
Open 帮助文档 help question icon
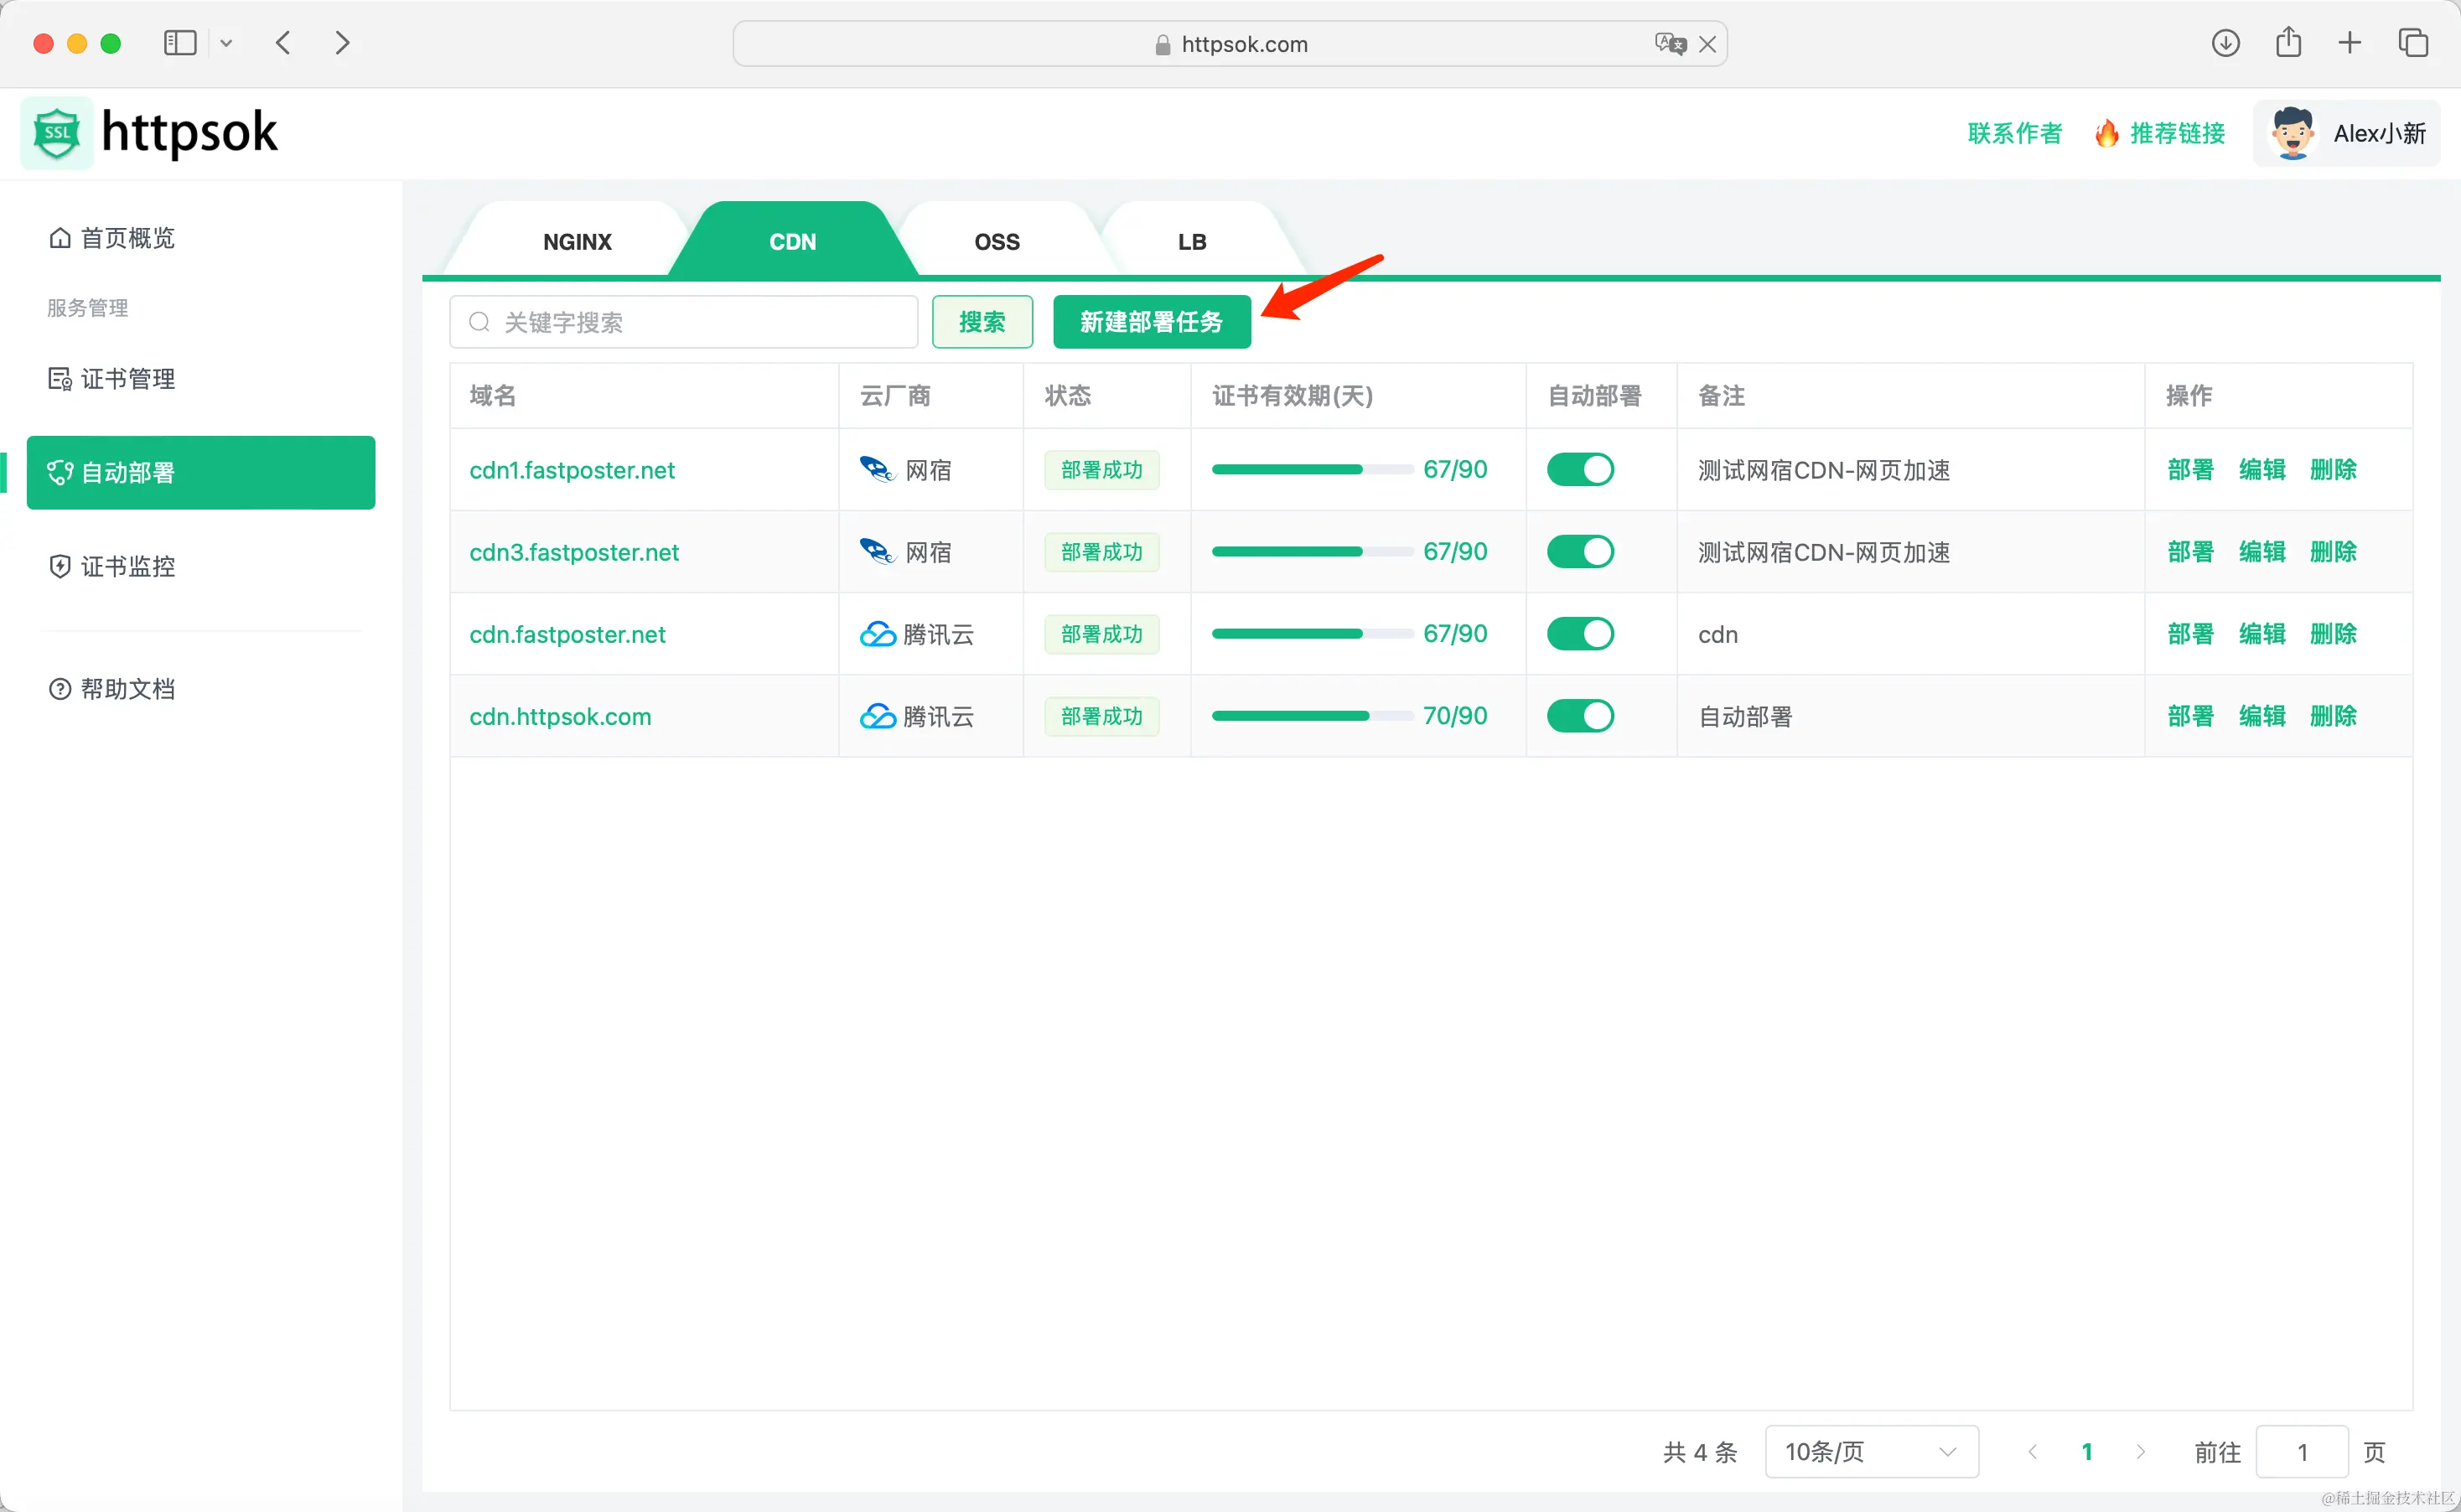(x=60, y=689)
